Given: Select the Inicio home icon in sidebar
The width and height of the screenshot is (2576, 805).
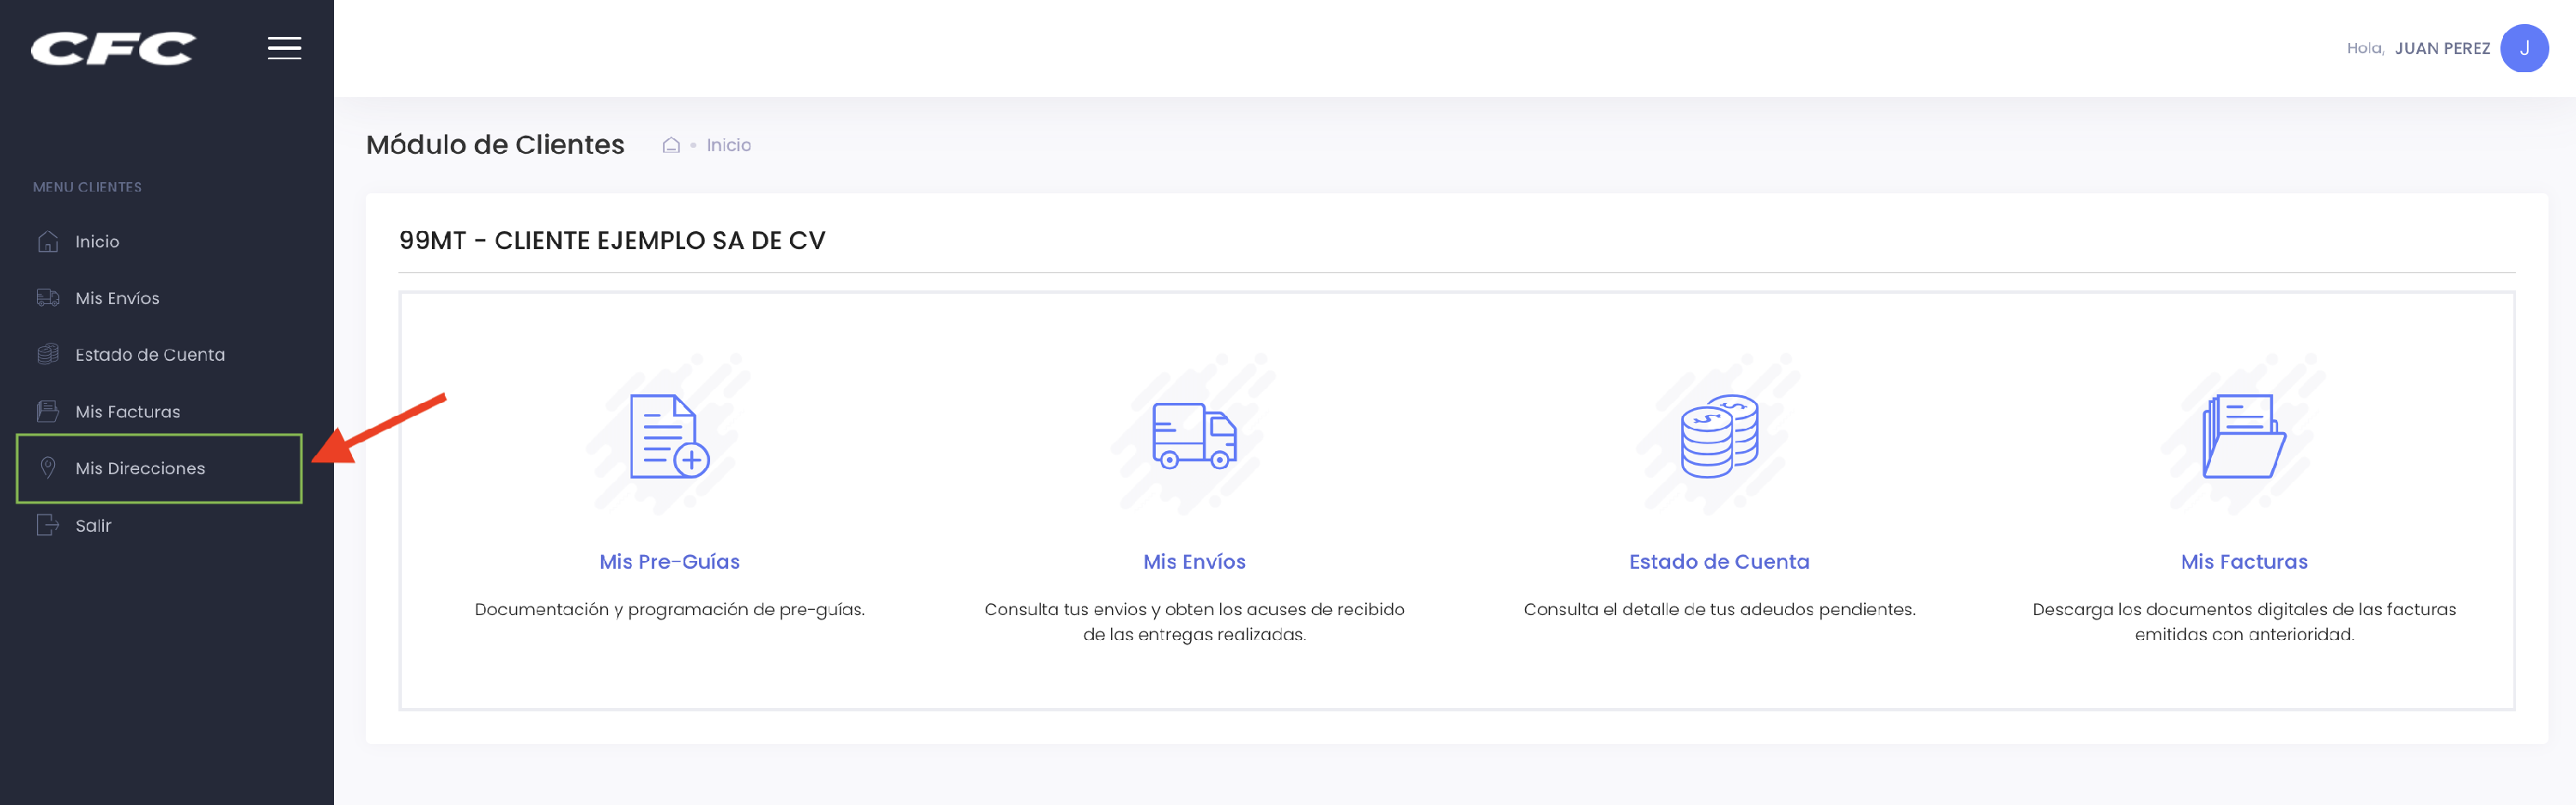Looking at the screenshot, I should pyautogui.click(x=48, y=241).
